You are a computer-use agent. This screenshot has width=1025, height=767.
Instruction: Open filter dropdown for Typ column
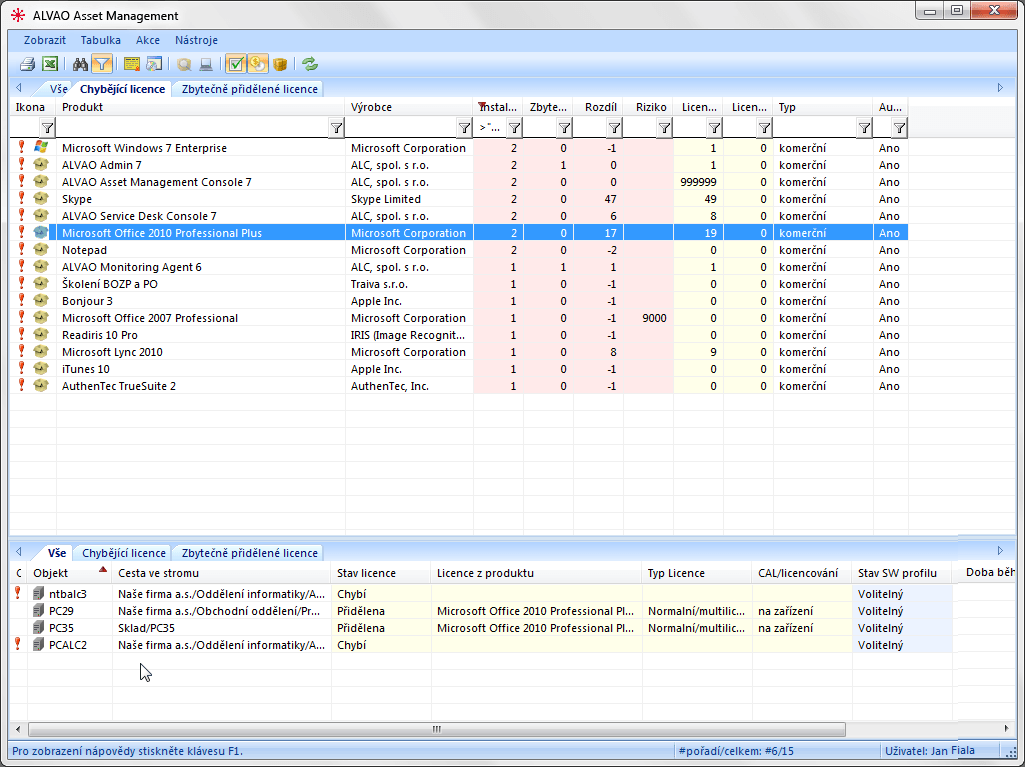[864, 128]
